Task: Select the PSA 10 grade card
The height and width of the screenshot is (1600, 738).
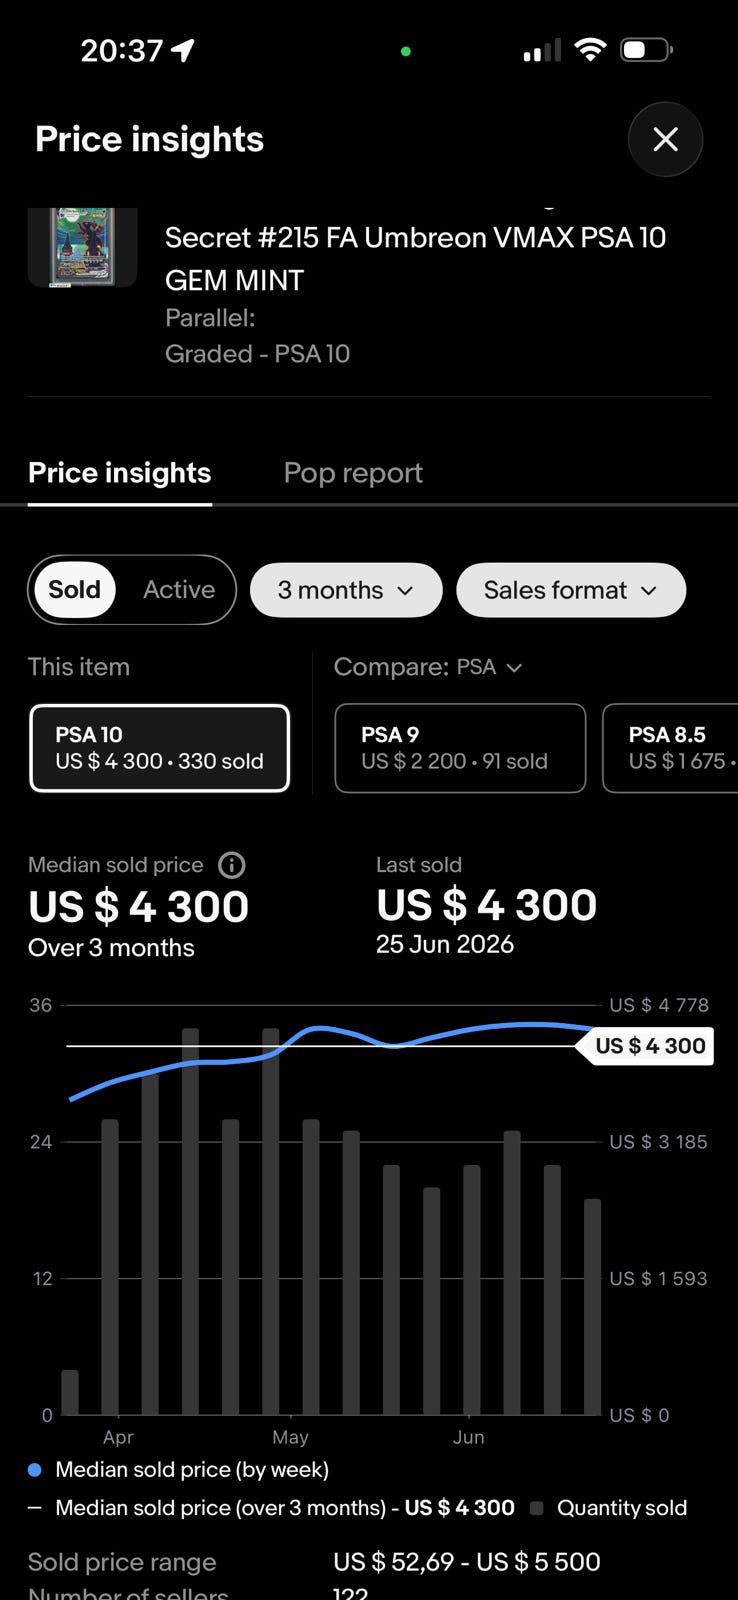Action: (160, 748)
